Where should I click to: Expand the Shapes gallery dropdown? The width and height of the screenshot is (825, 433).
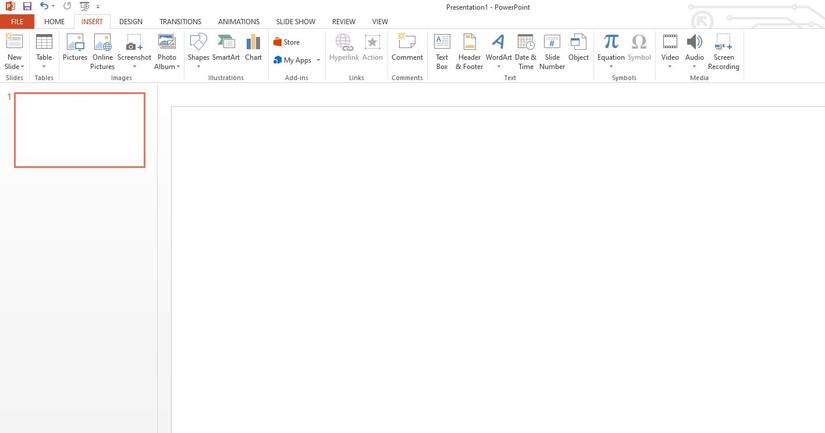(x=198, y=67)
